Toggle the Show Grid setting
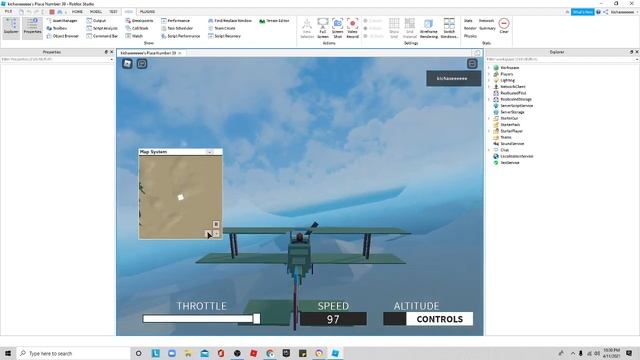This screenshot has width=640, height=360. [394, 28]
